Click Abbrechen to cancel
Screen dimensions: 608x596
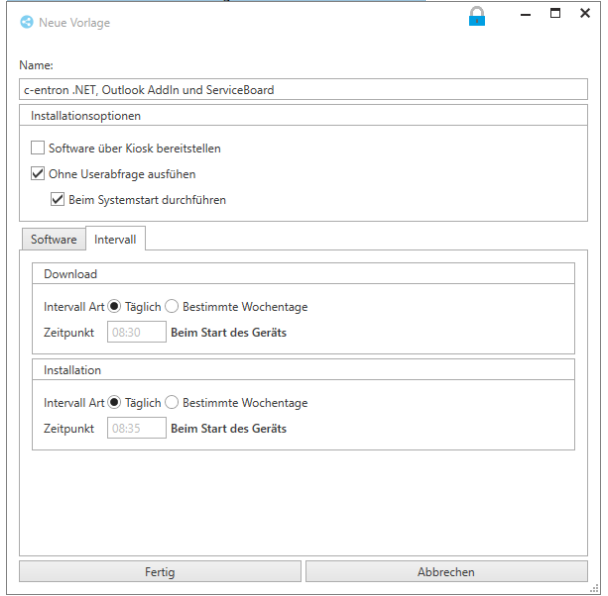point(446,572)
